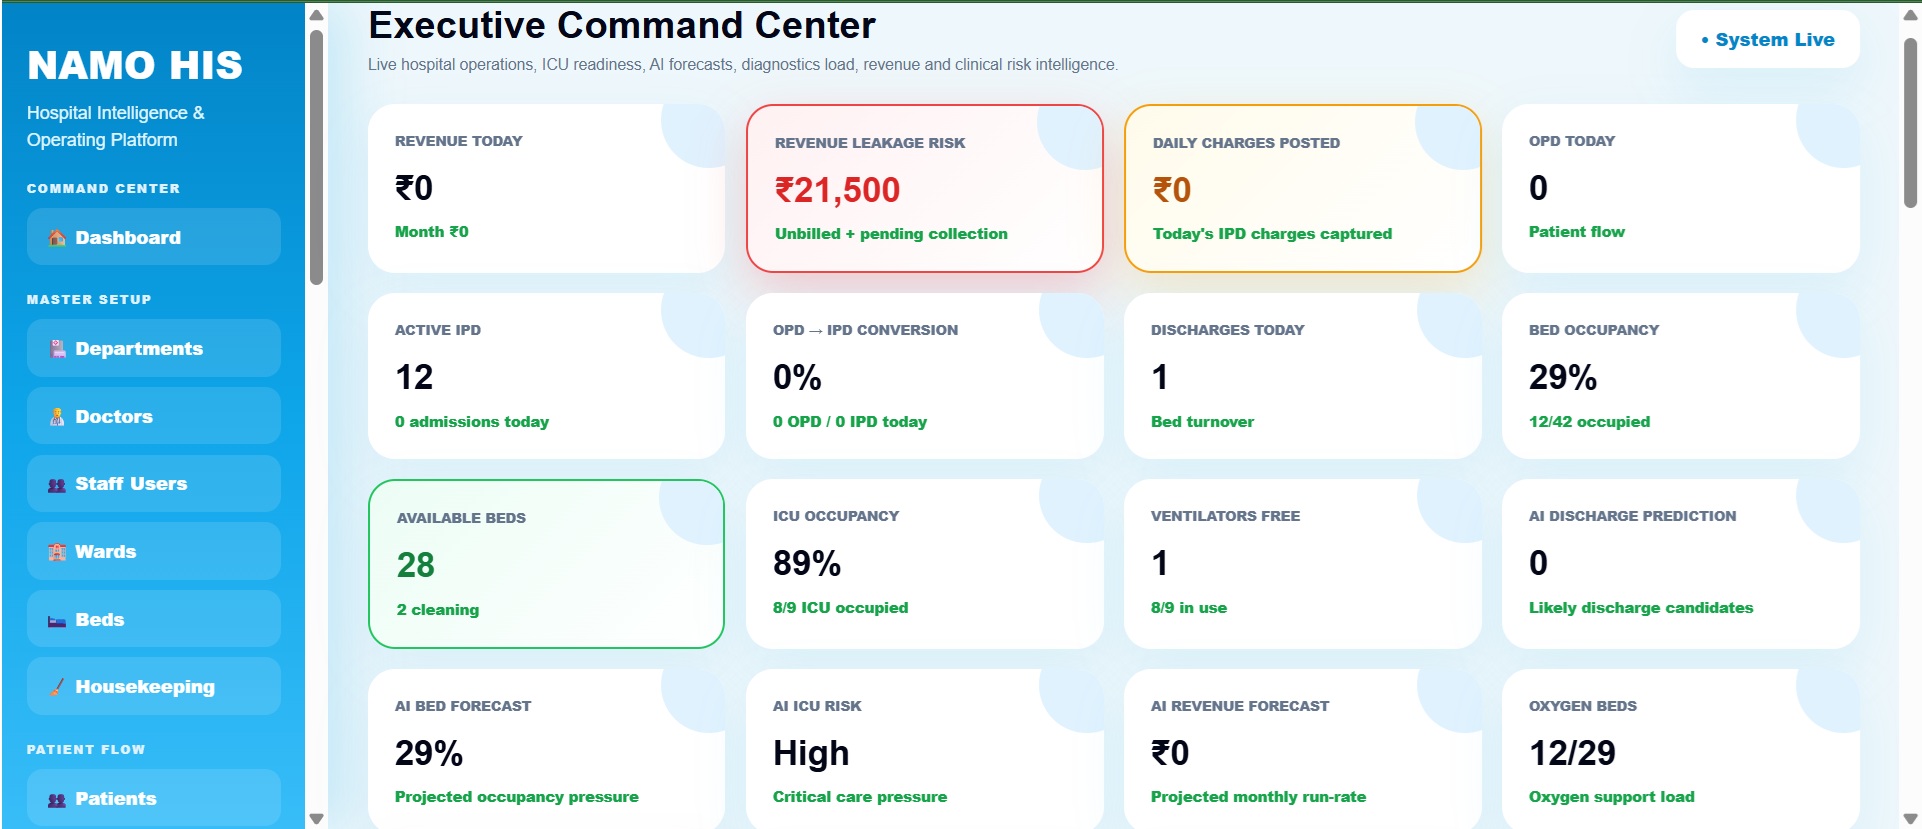
Task: Click the main page scrollbar thumb
Action: pos(1910,122)
